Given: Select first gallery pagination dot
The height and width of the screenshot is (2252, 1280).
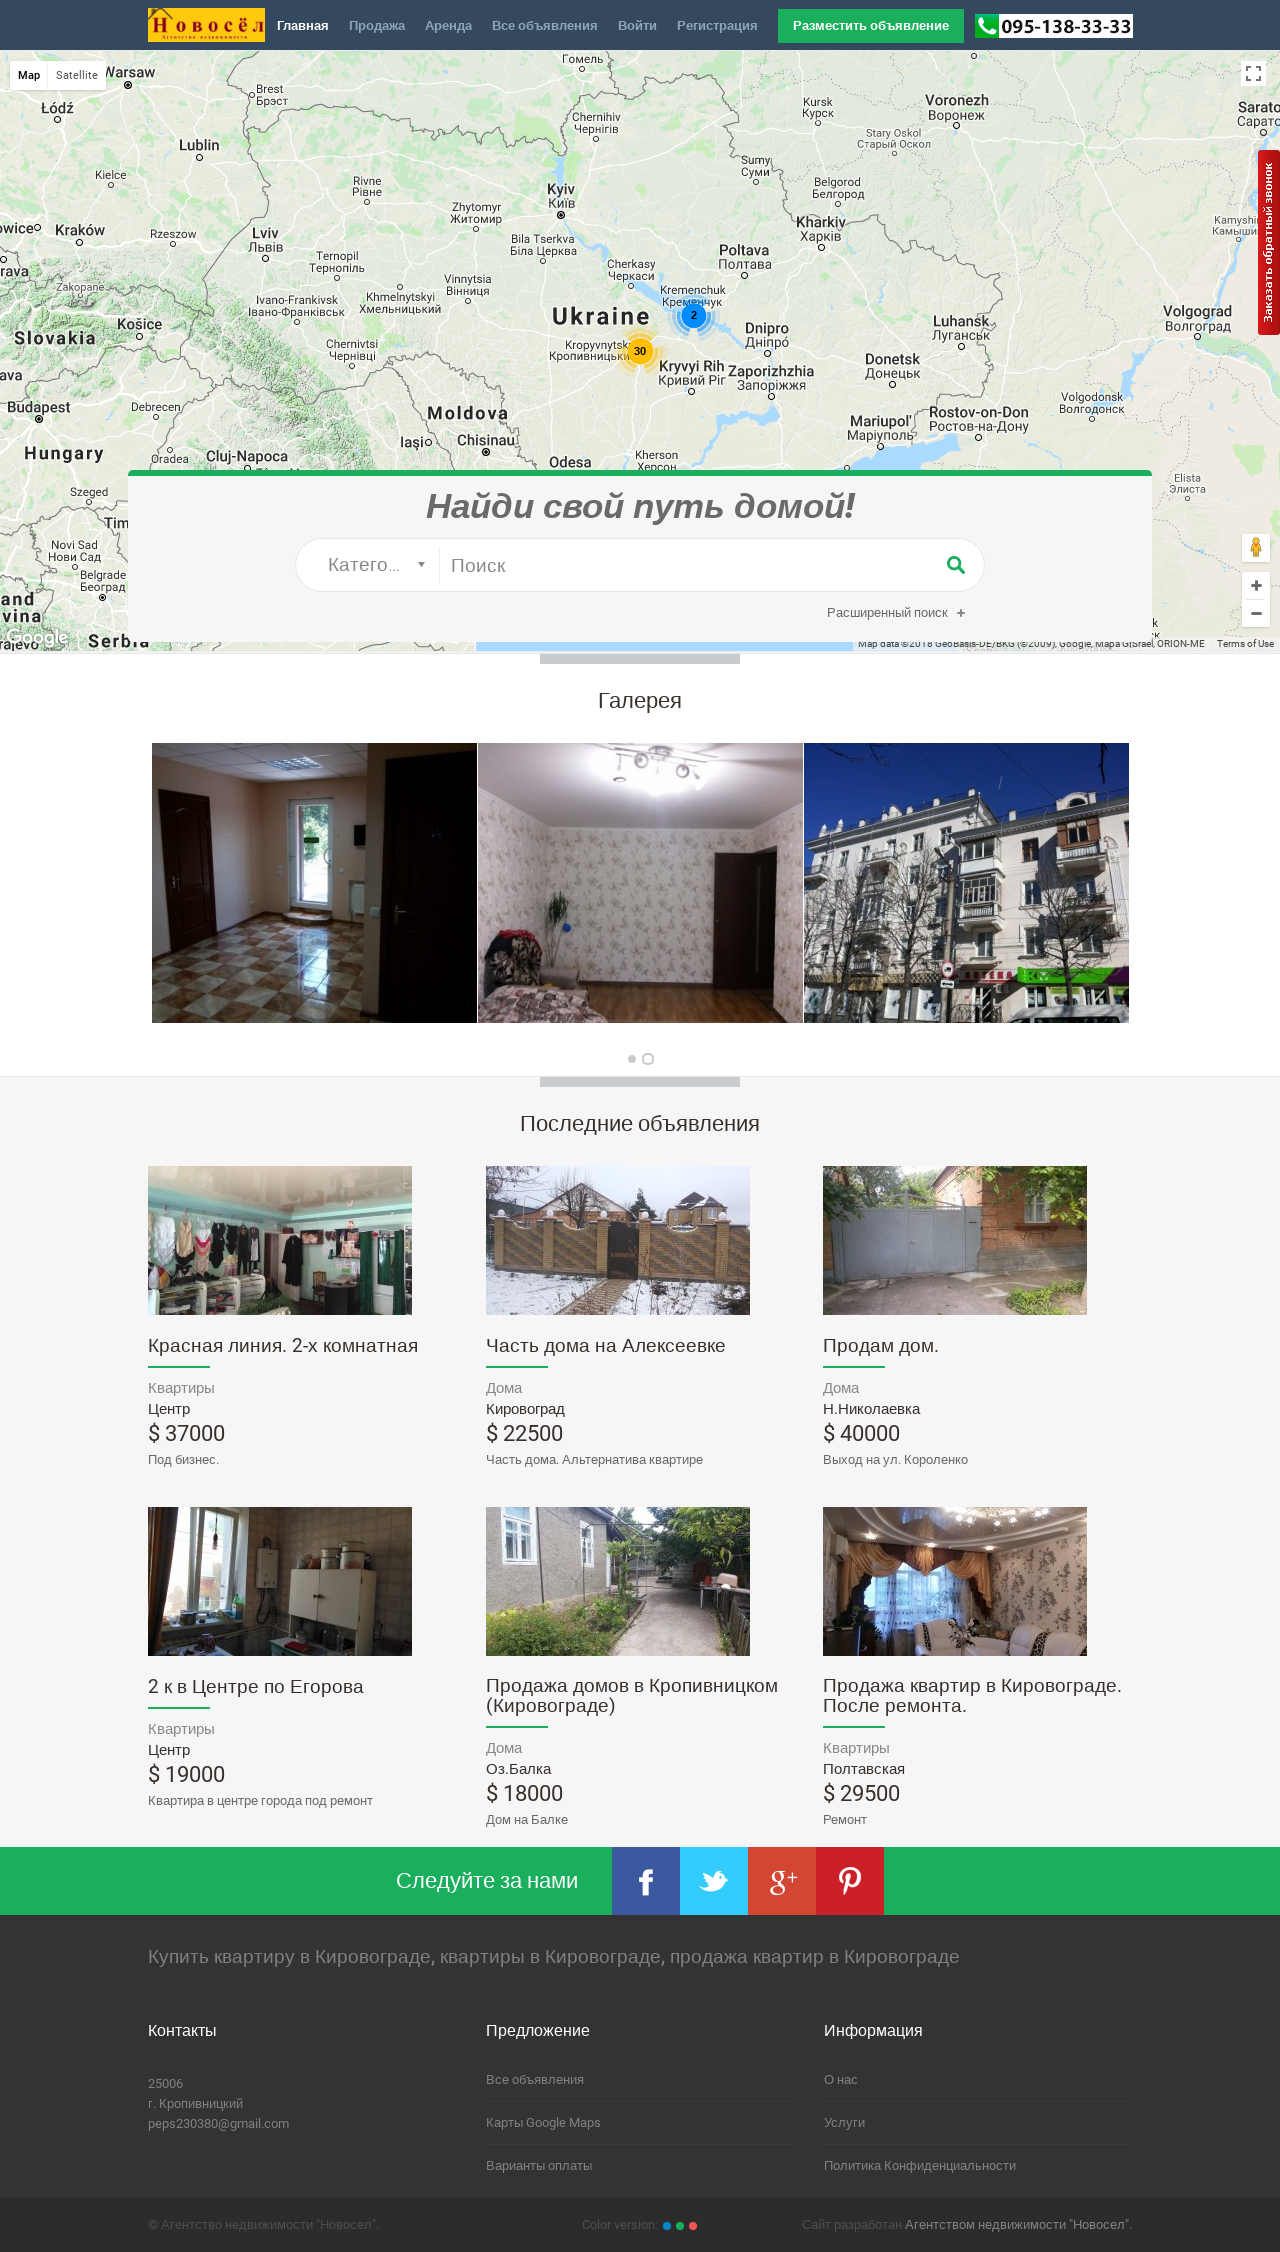Looking at the screenshot, I should (x=632, y=1059).
